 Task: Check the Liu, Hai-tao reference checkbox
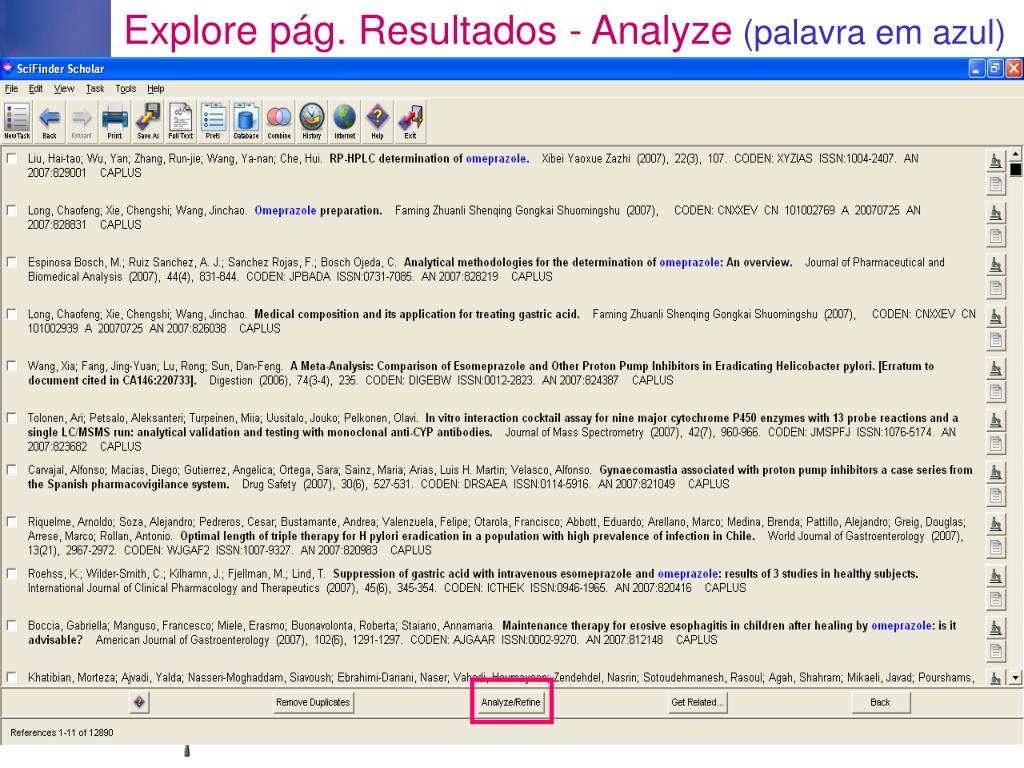pyautogui.click(x=11, y=158)
